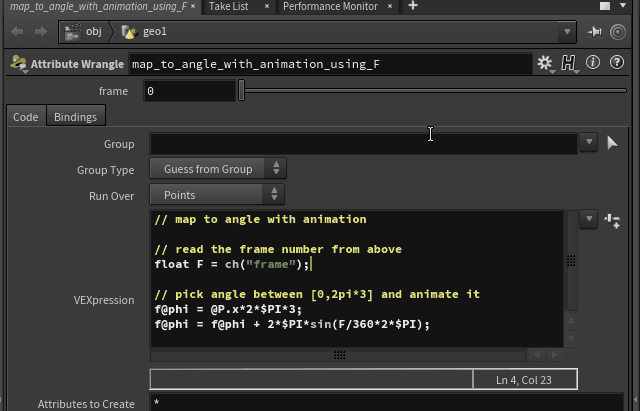This screenshot has width=640, height=411.
Task: Maximize pane using the square icon
Action: point(605,6)
